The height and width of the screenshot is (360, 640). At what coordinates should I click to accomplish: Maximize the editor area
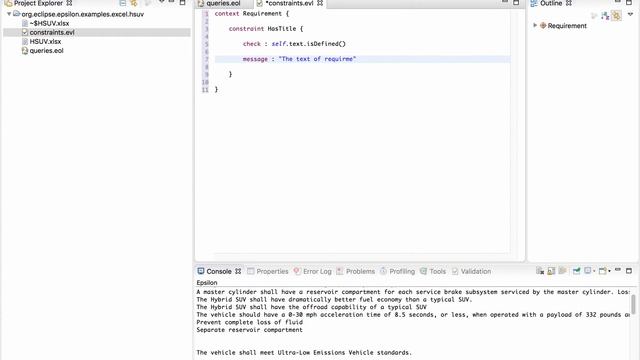pos(516,2)
